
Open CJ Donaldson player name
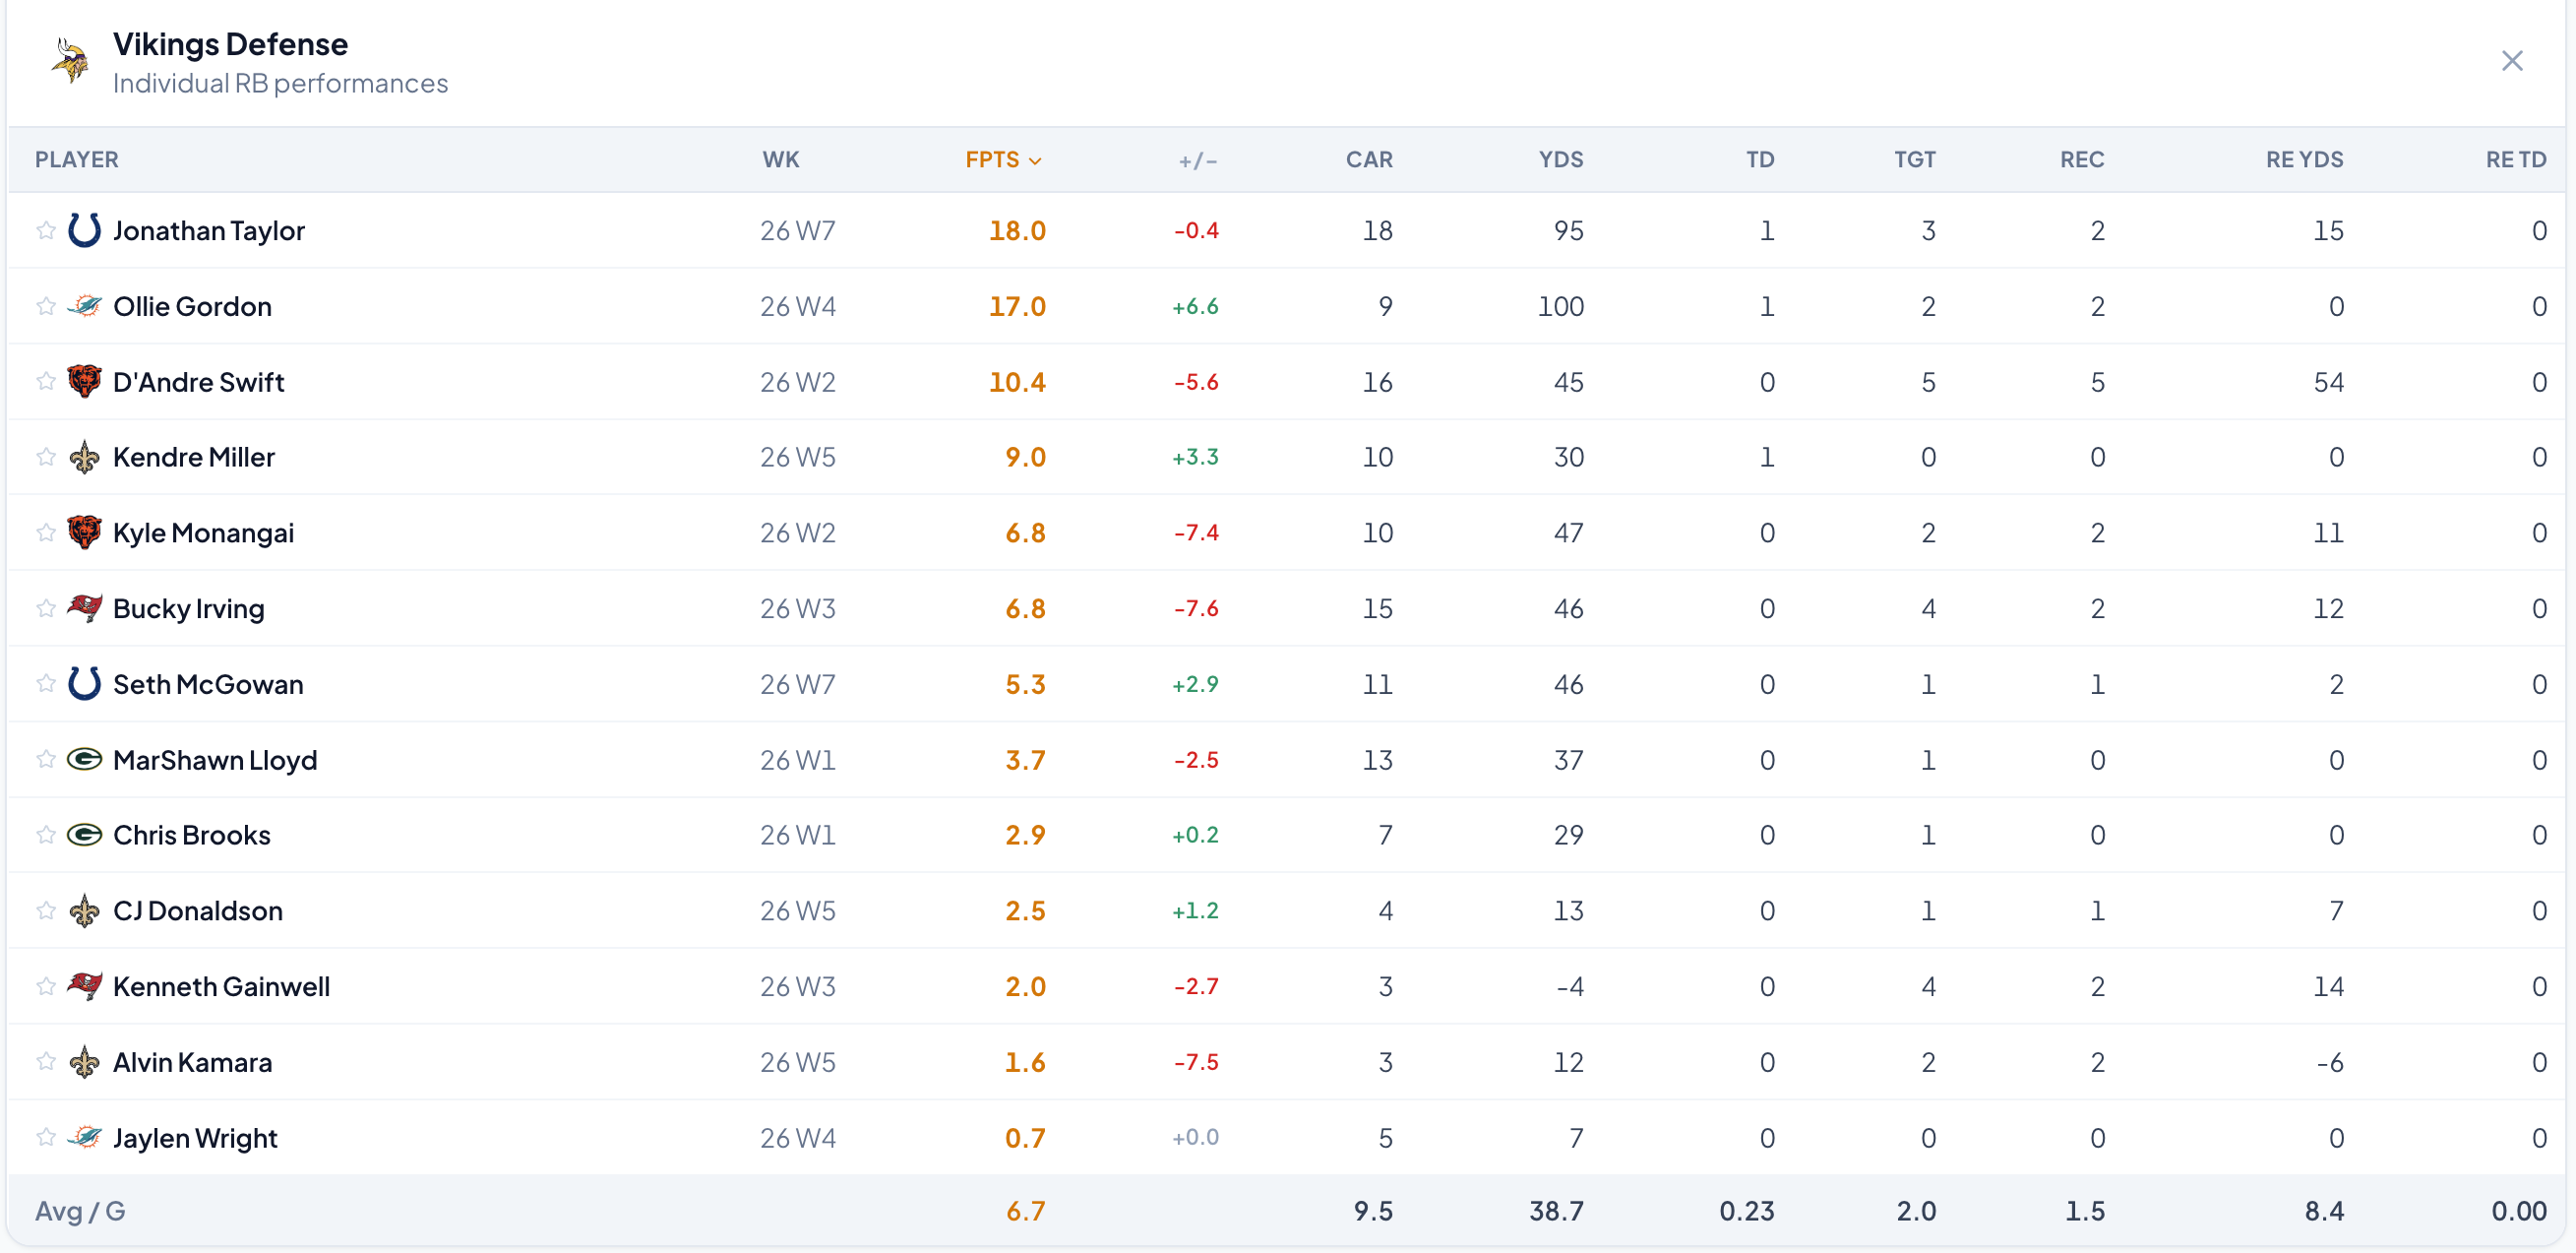coord(198,911)
